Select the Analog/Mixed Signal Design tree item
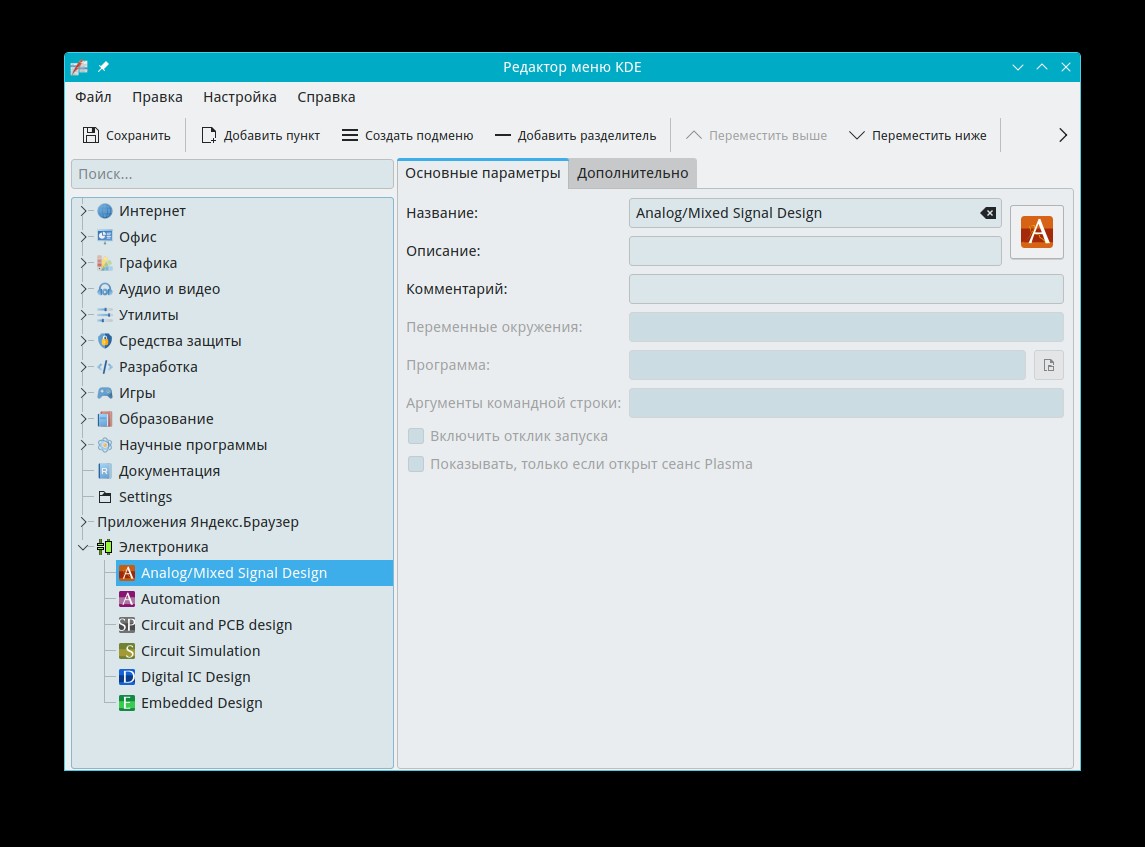Viewport: 1145px width, 847px height. 254,573
